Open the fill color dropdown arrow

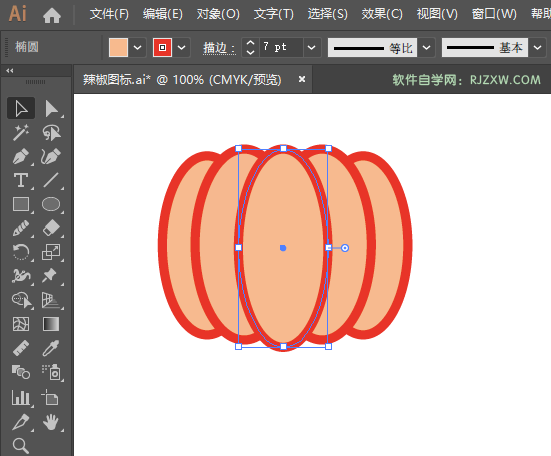tap(137, 47)
